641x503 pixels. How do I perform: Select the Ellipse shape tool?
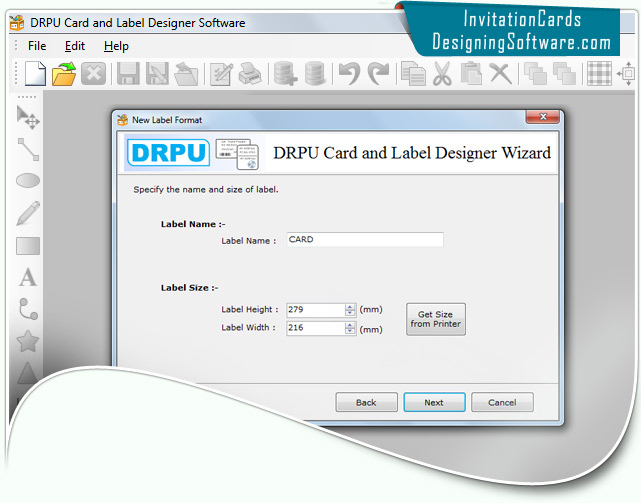(x=28, y=181)
